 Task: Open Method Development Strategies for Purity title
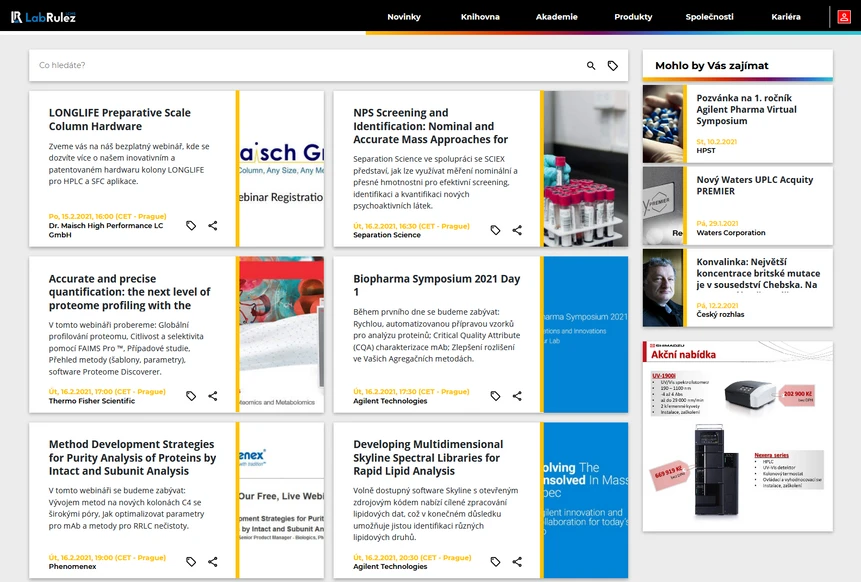tap(132, 457)
